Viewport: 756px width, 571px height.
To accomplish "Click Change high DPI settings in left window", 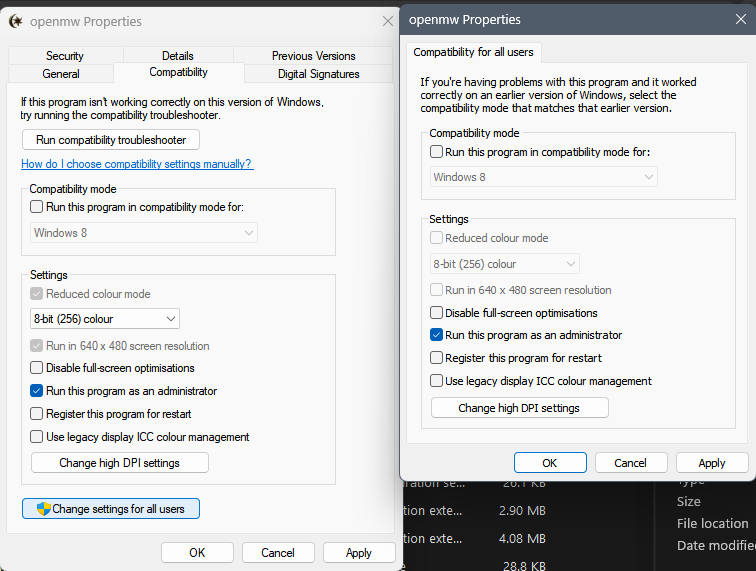I will (x=120, y=463).
